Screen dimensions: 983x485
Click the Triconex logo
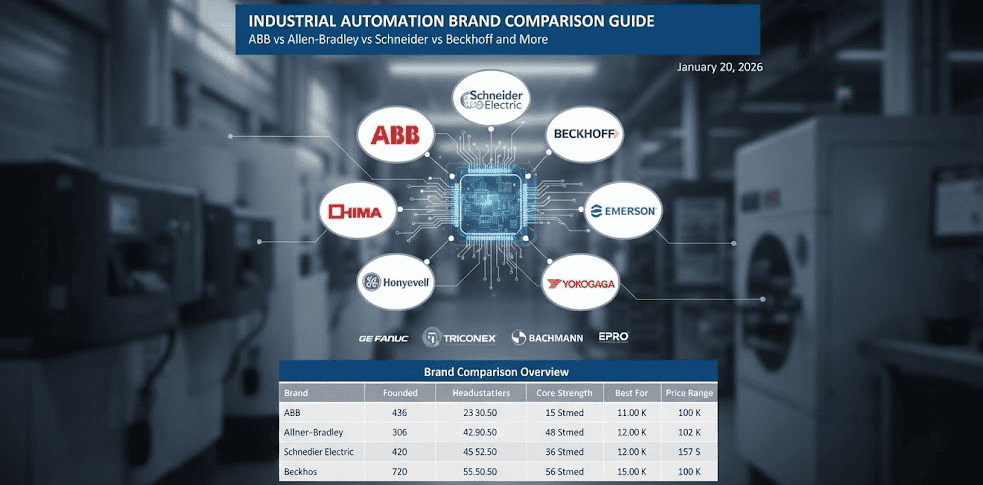460,338
